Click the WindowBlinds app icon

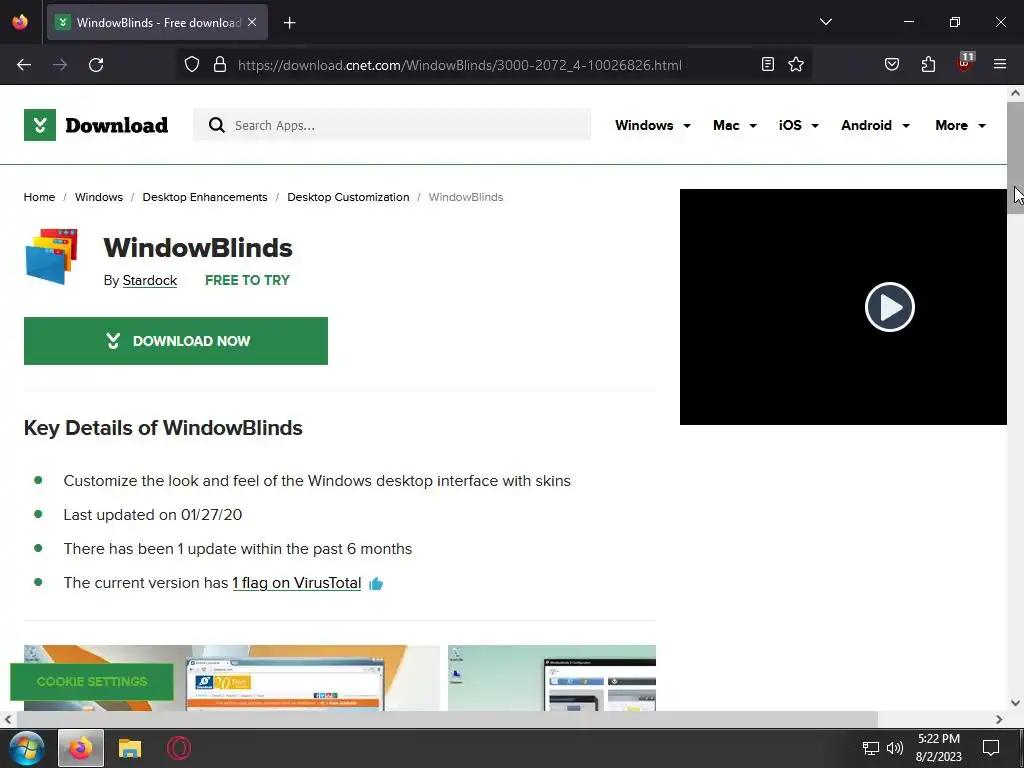click(52, 257)
